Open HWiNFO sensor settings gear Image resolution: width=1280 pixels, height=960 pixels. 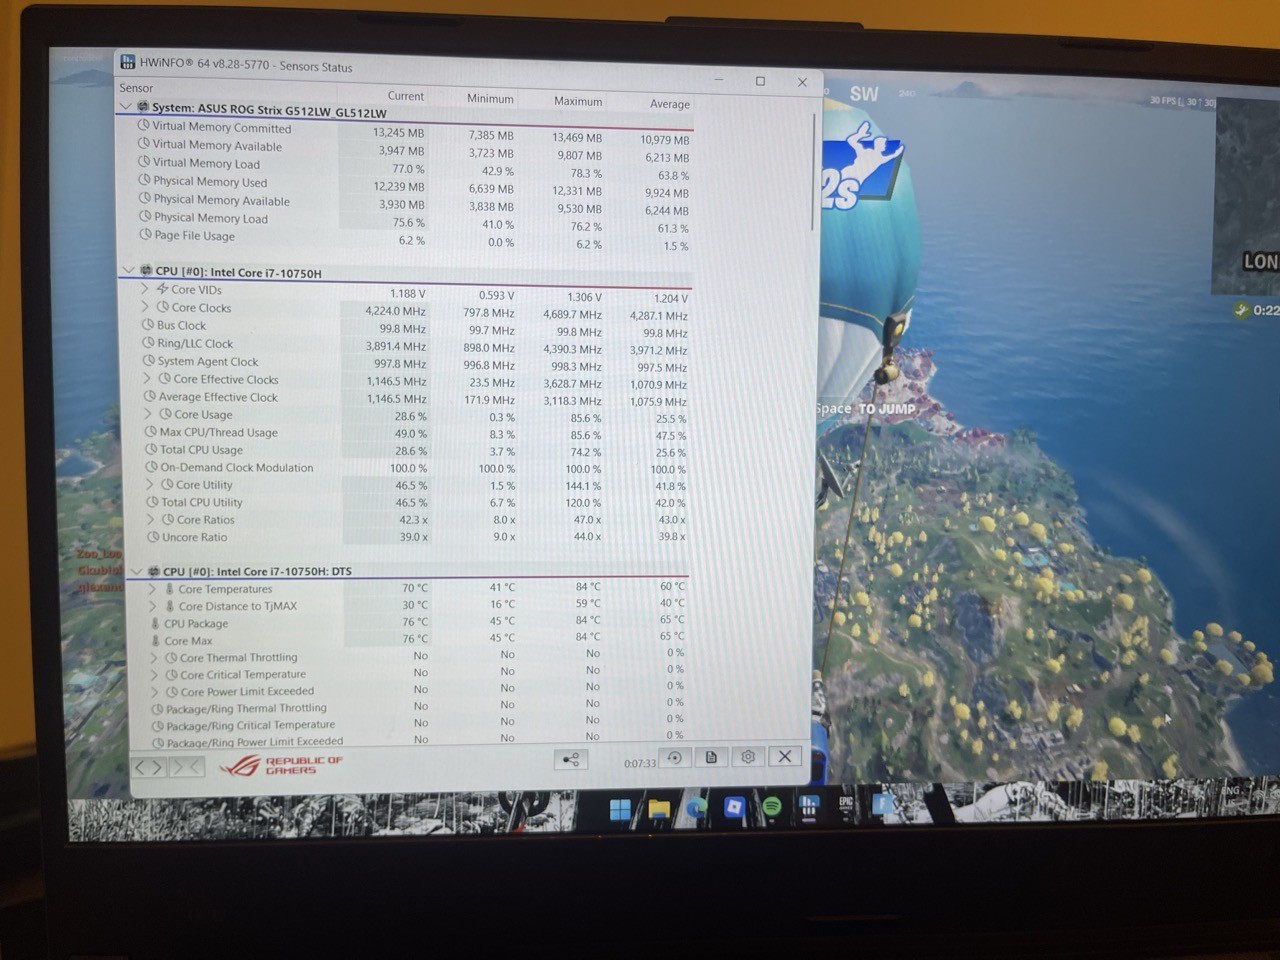748,757
